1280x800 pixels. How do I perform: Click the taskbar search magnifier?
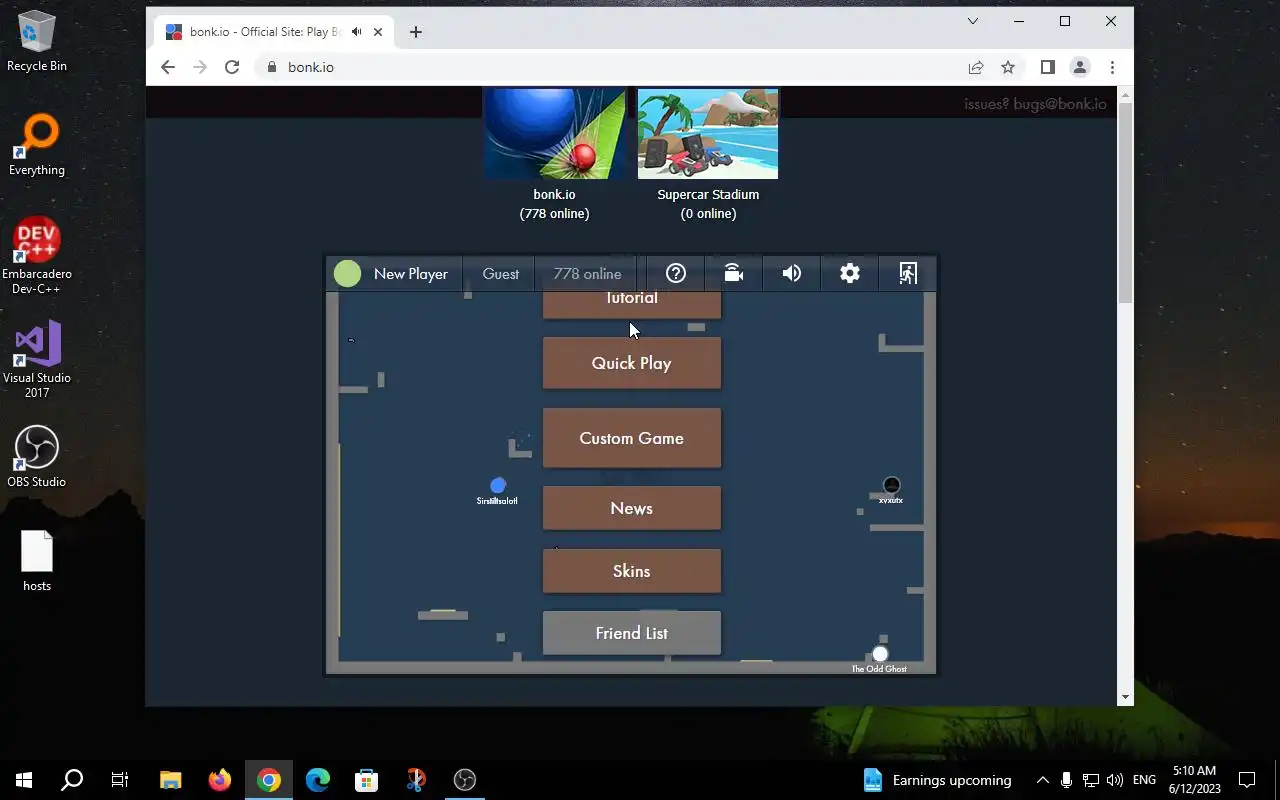pos(72,780)
